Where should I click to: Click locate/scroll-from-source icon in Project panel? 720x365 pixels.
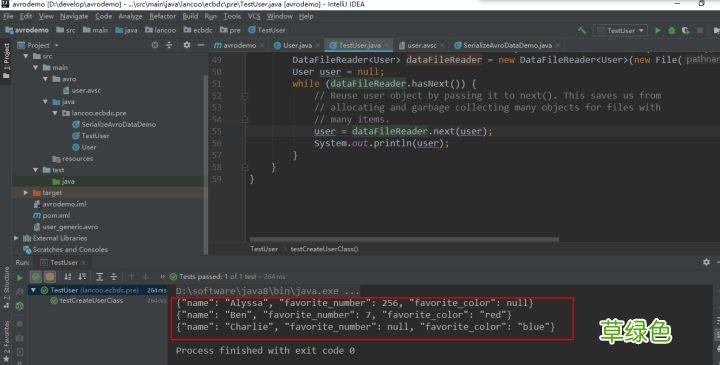point(155,45)
